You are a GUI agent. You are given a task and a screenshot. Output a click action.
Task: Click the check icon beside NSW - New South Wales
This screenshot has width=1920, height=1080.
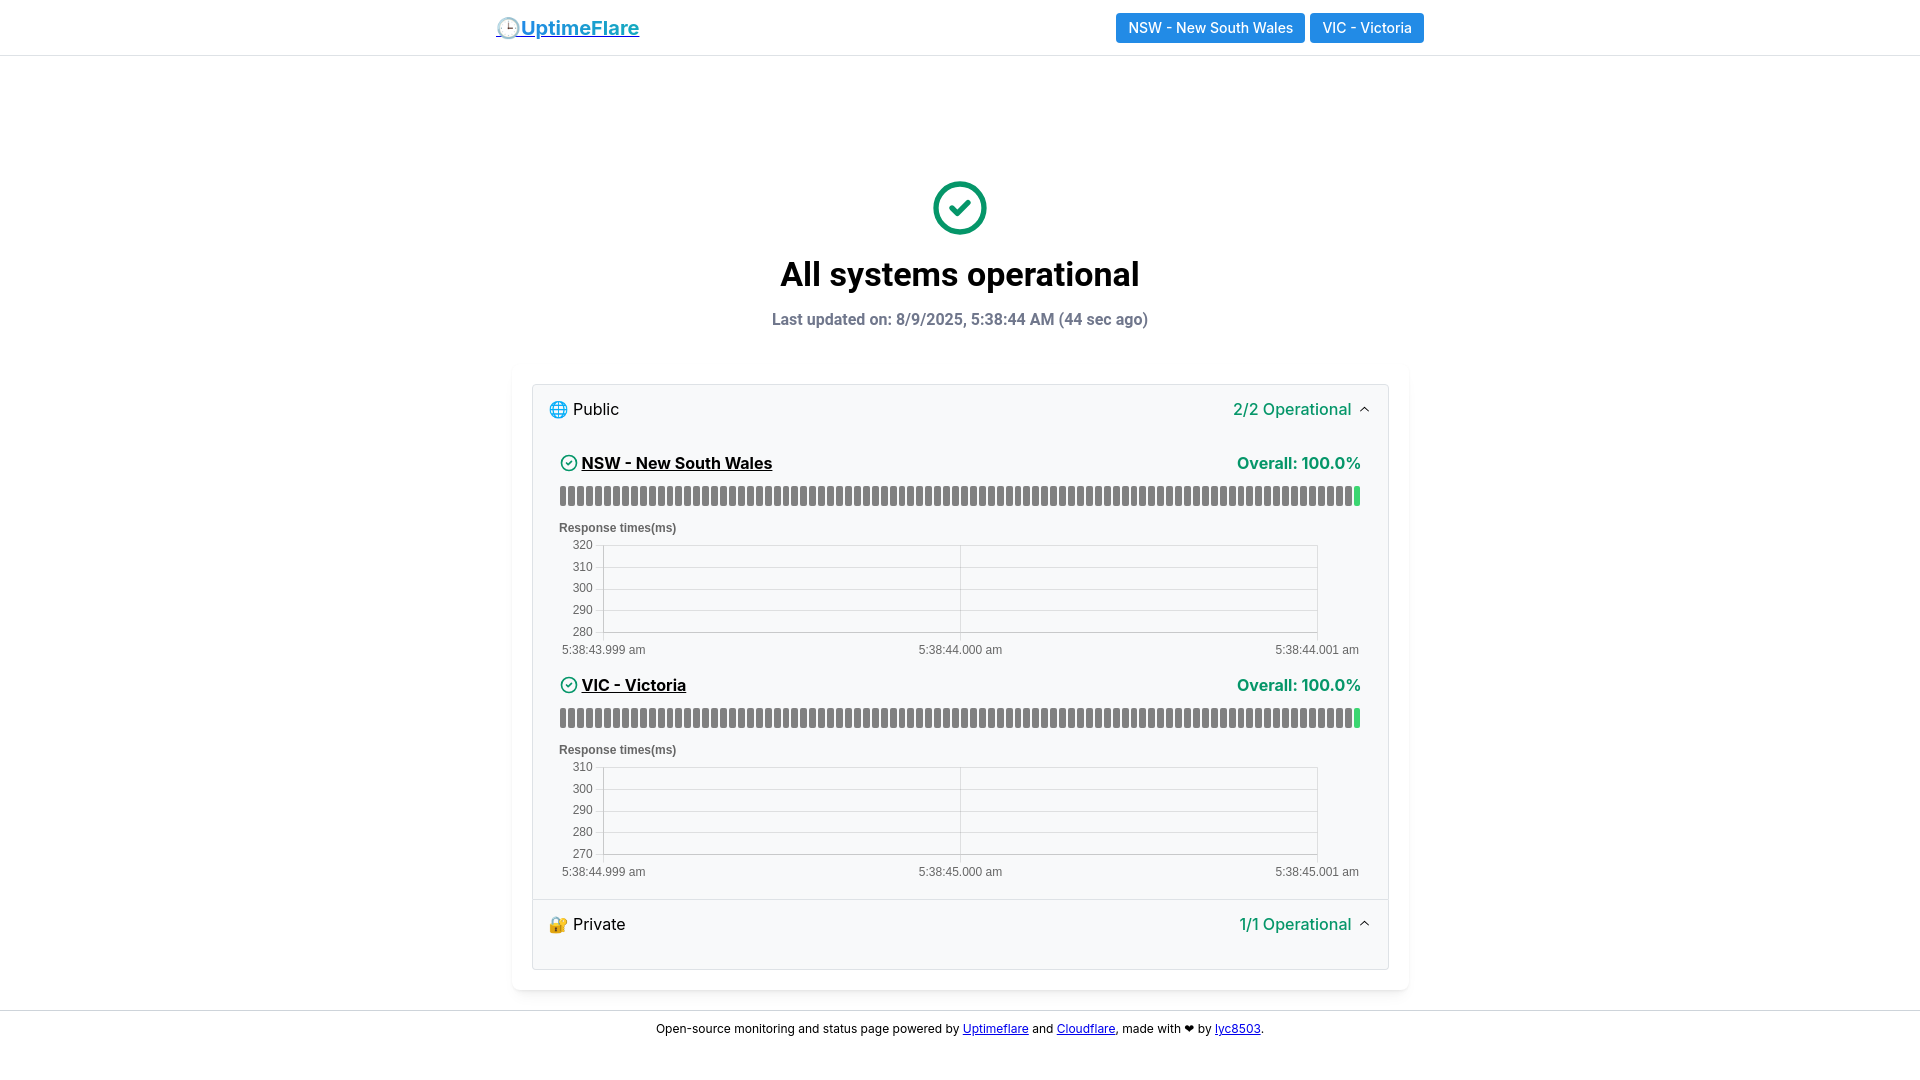[569, 463]
